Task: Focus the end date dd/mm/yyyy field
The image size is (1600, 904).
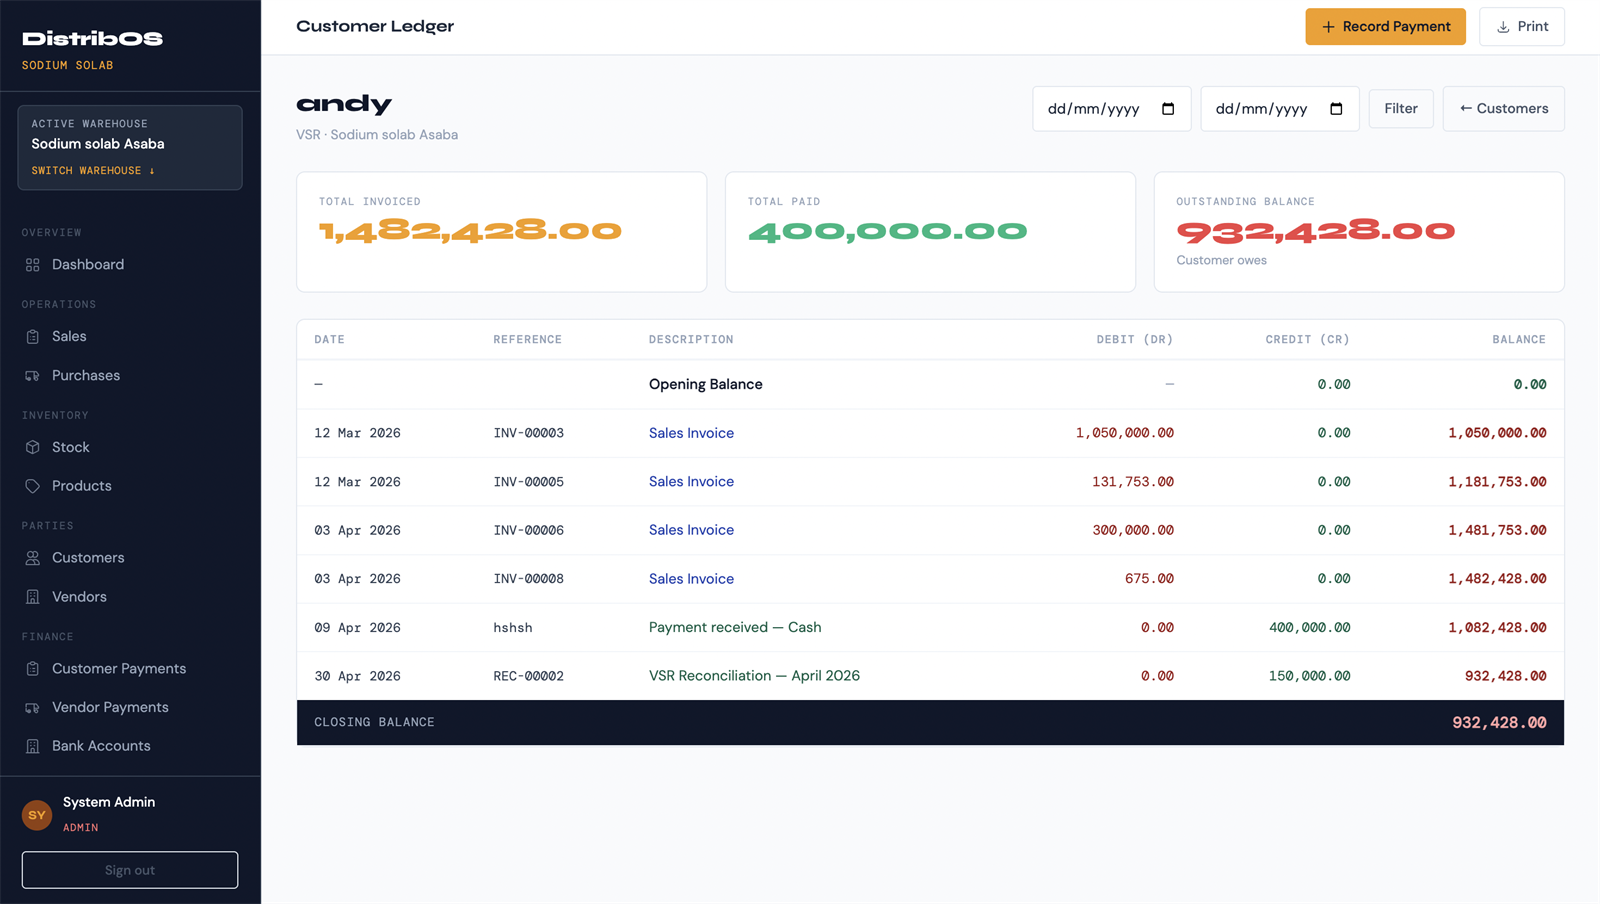Action: [1279, 109]
